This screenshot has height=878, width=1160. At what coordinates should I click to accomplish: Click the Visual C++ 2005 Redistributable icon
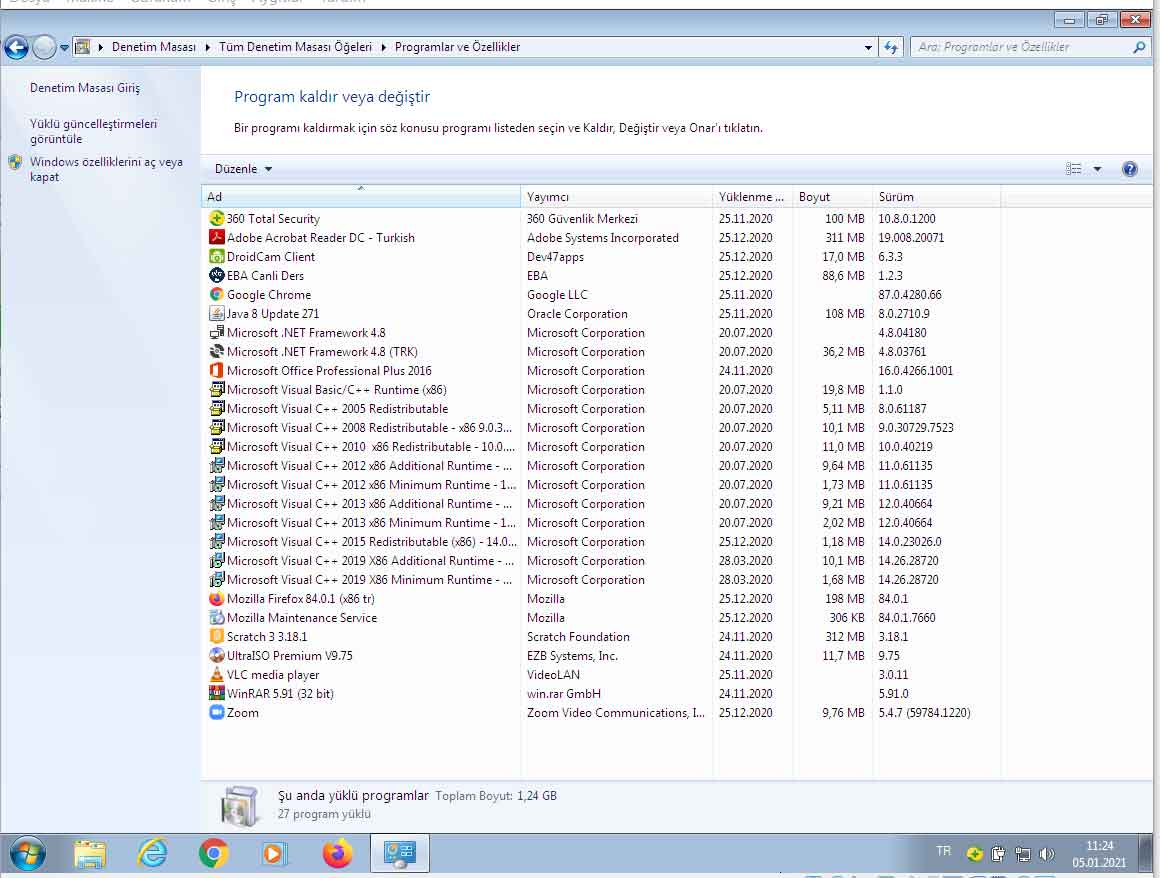pyautogui.click(x=217, y=408)
